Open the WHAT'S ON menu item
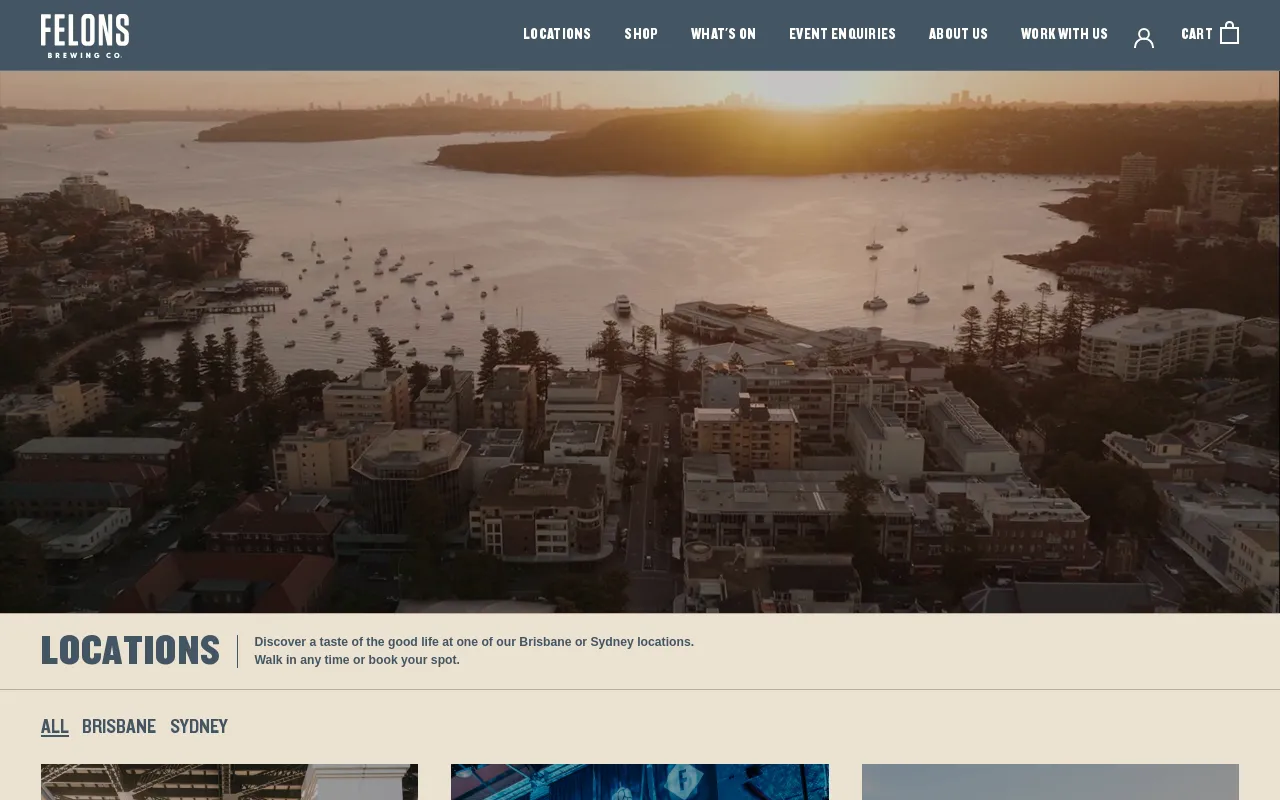 coord(723,34)
